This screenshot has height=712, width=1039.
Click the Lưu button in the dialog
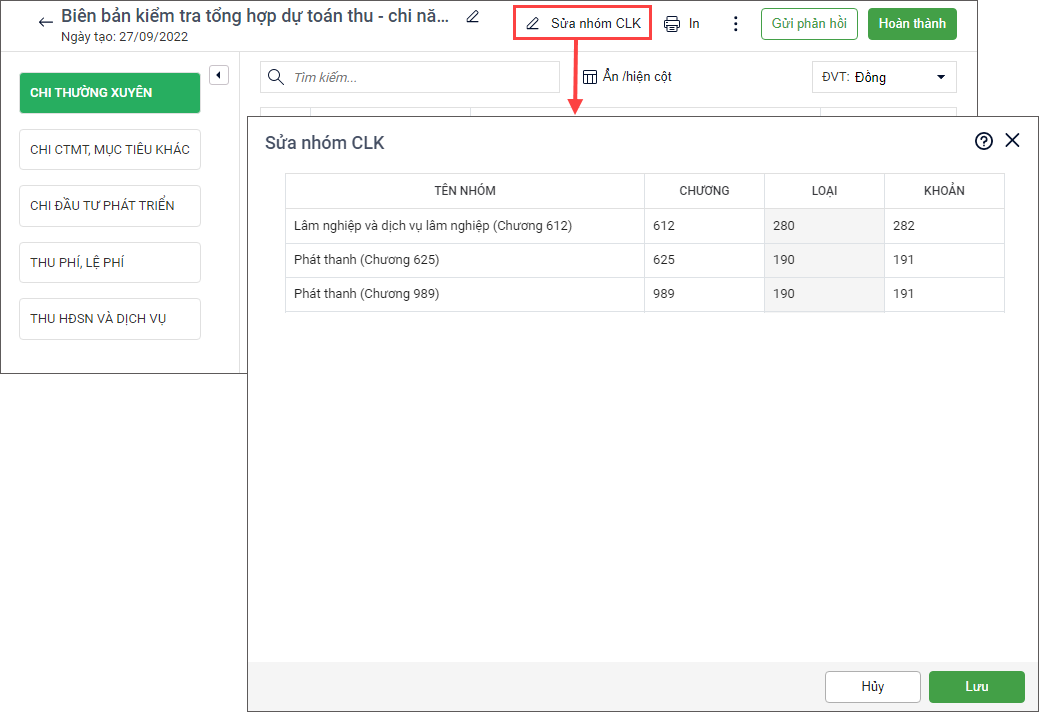coord(976,687)
